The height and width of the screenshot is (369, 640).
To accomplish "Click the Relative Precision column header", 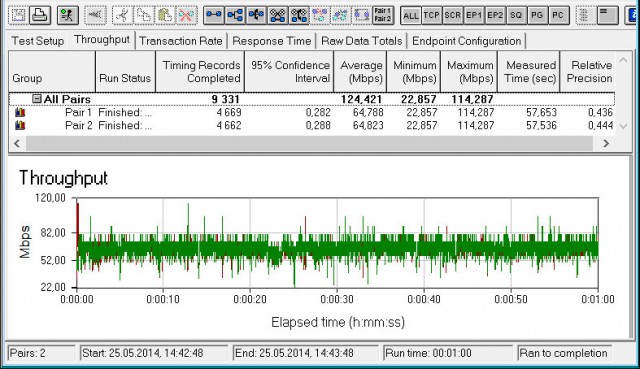I will [x=587, y=71].
